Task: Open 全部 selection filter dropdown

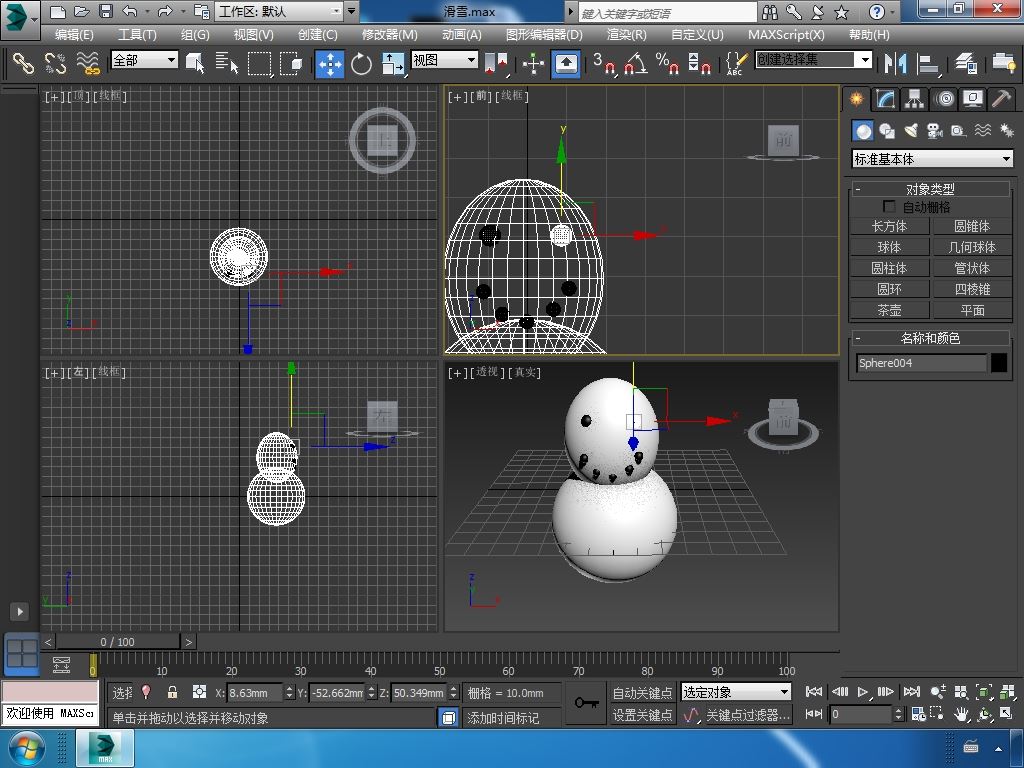Action: 144,60
